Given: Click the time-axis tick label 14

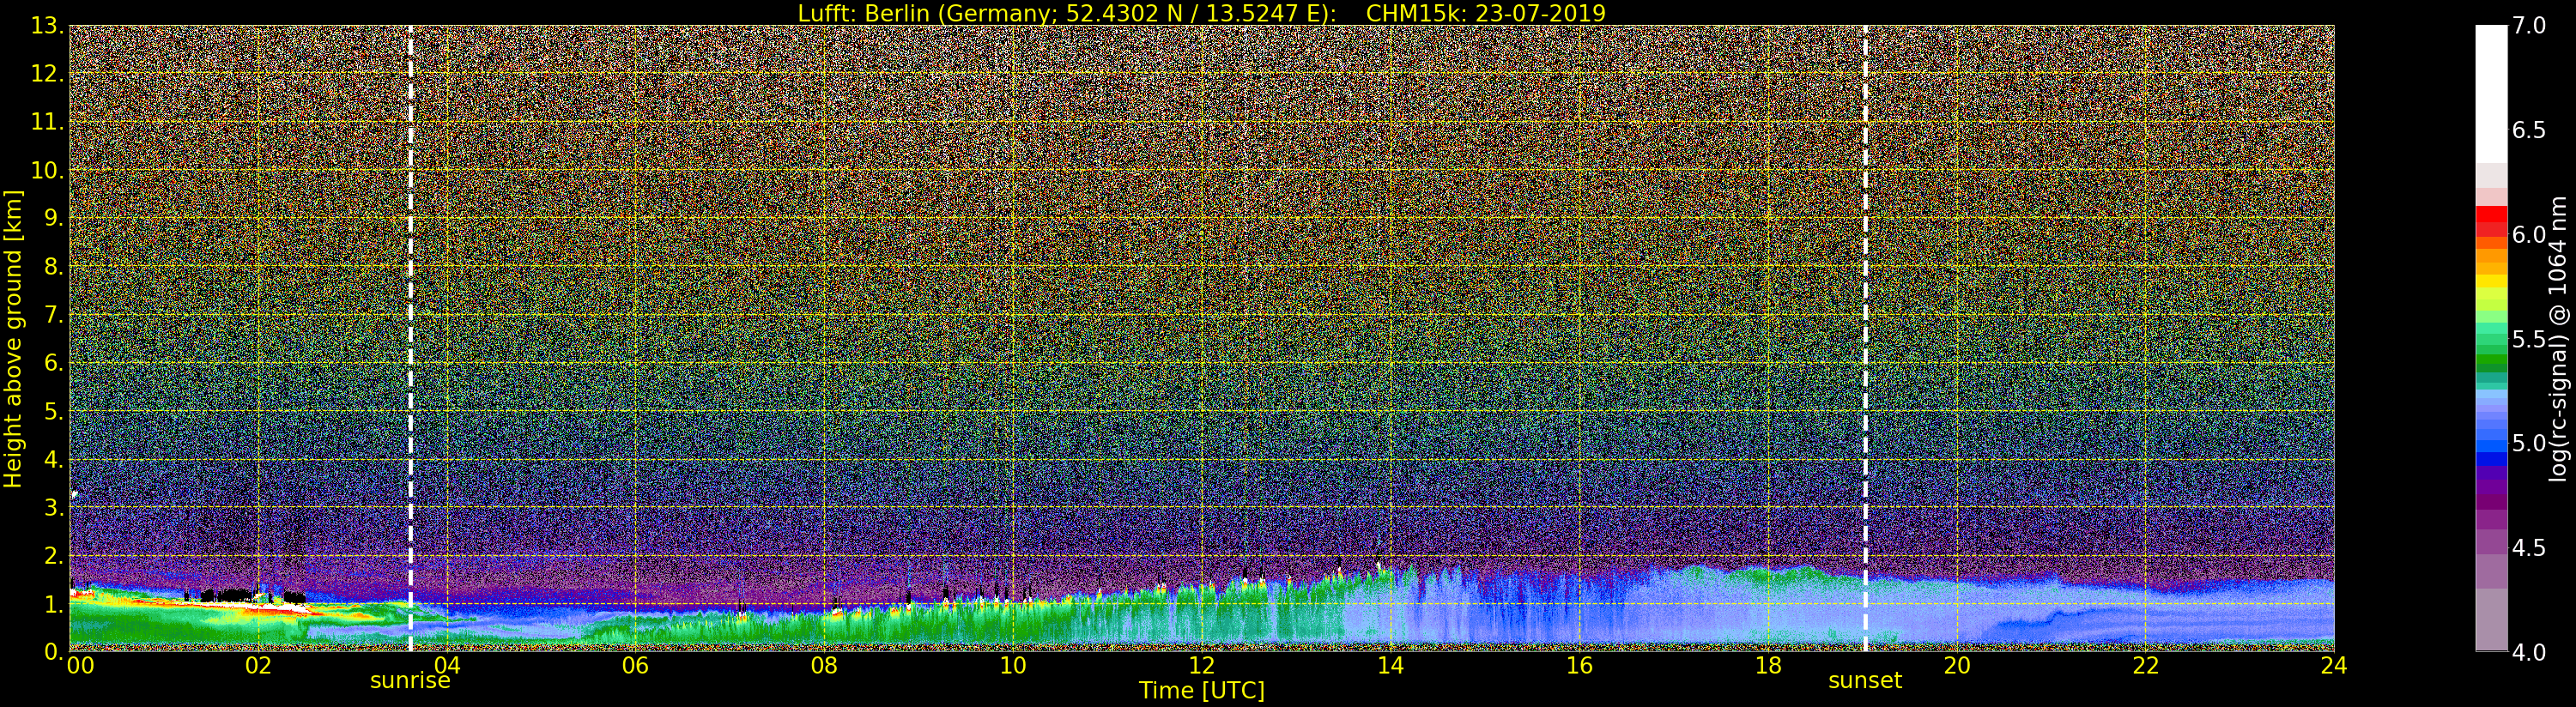Looking at the screenshot, I should click(1391, 666).
